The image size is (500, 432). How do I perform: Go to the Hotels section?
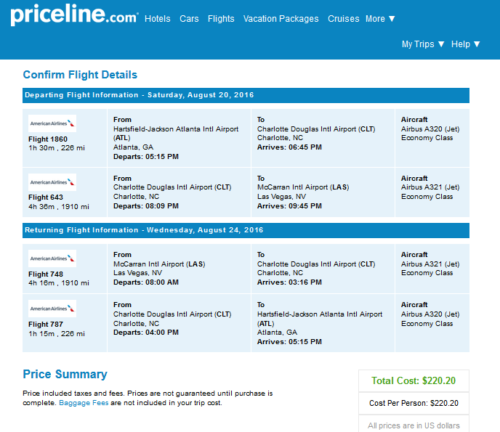click(157, 19)
